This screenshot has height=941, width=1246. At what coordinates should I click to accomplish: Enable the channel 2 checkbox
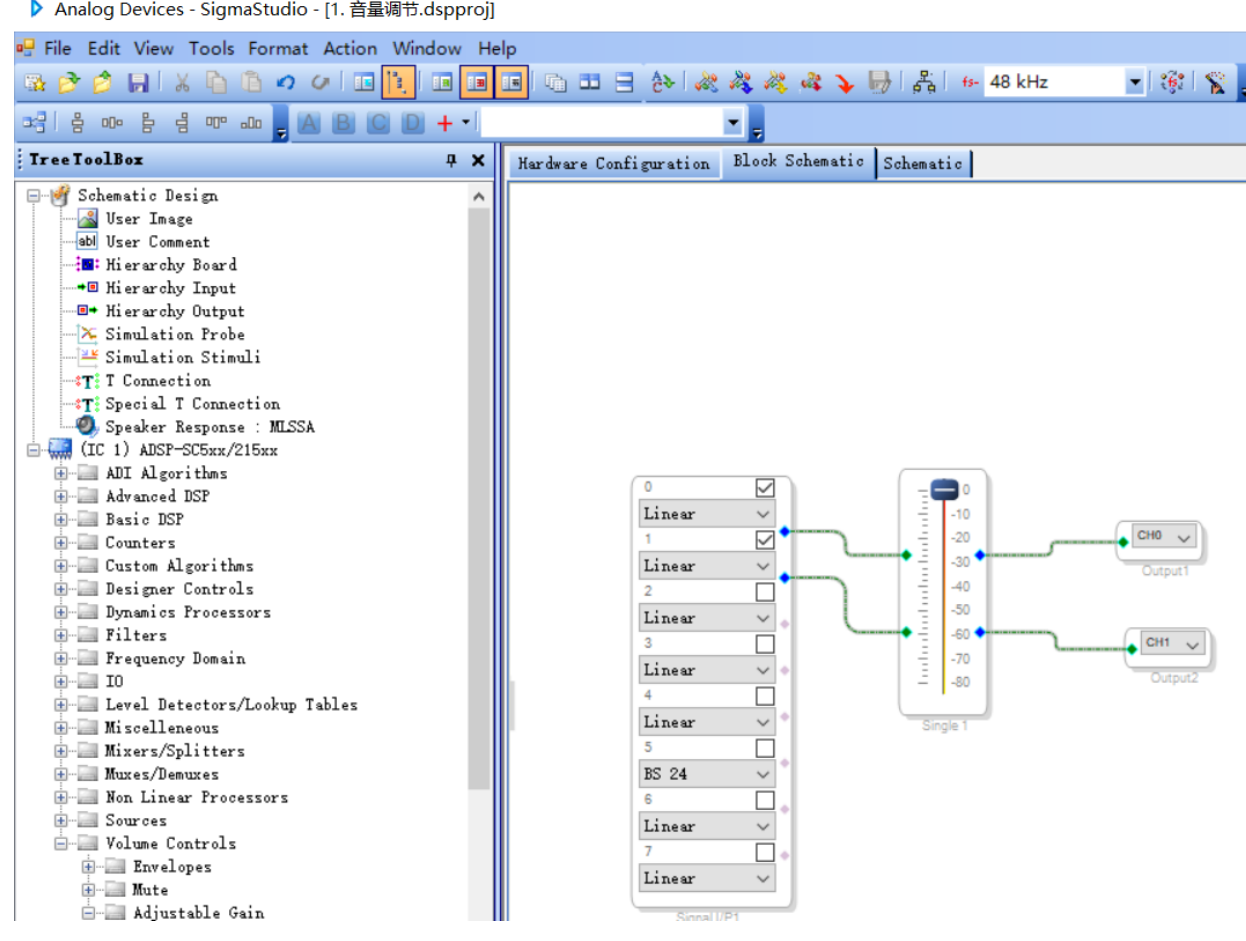coord(765,592)
